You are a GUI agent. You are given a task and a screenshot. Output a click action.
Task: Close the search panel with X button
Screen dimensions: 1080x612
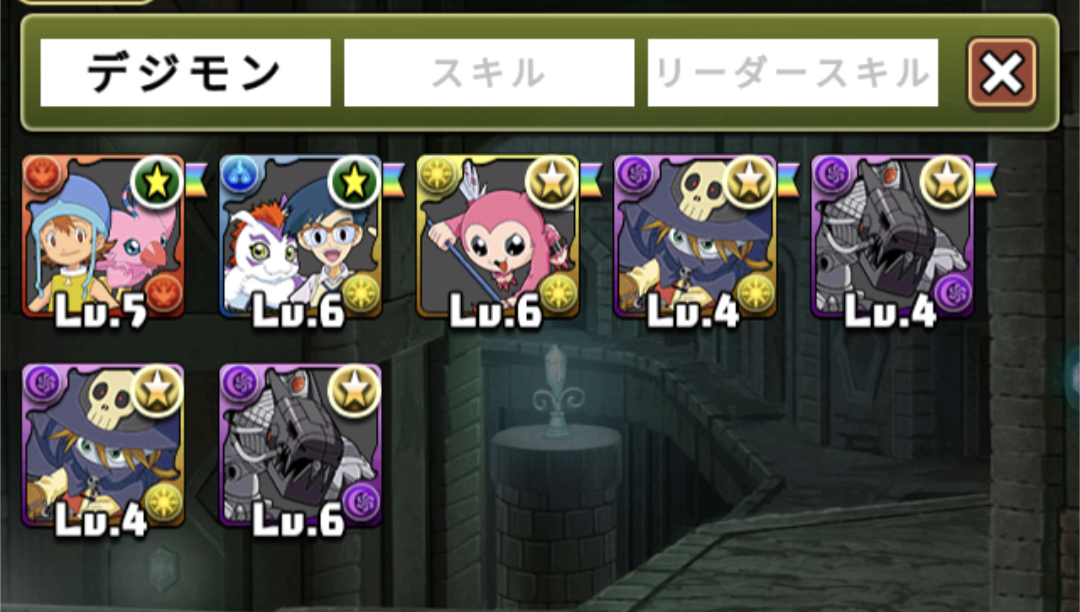click(x=1002, y=73)
